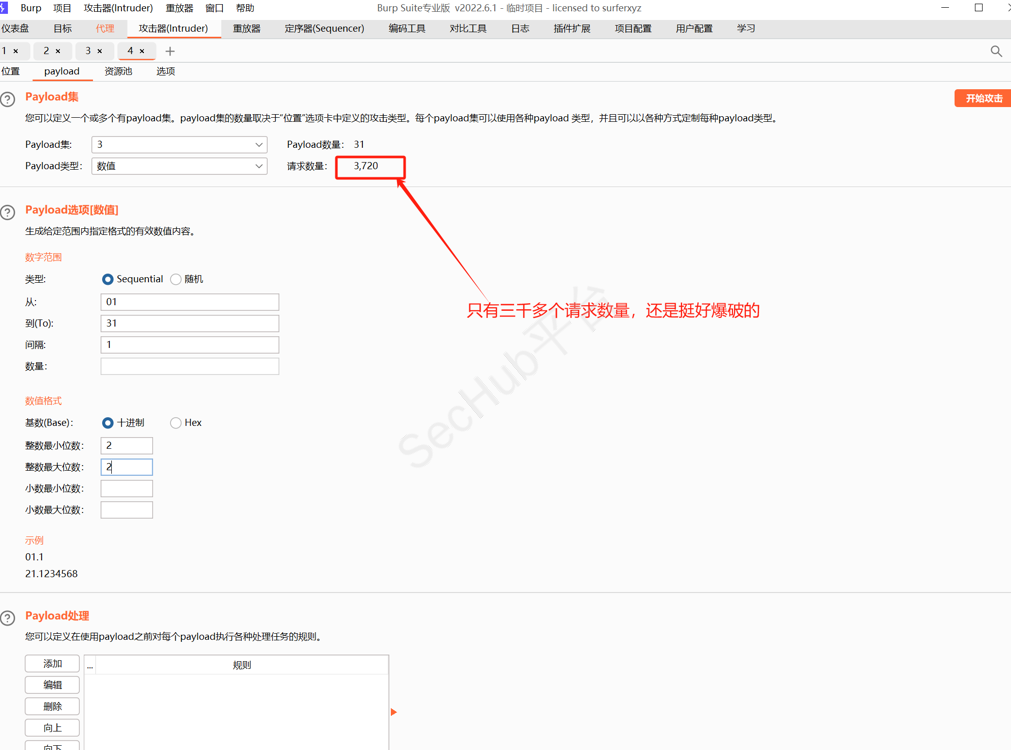Click the 整数最小位数 input field
The height and width of the screenshot is (750, 1011).
pos(126,445)
